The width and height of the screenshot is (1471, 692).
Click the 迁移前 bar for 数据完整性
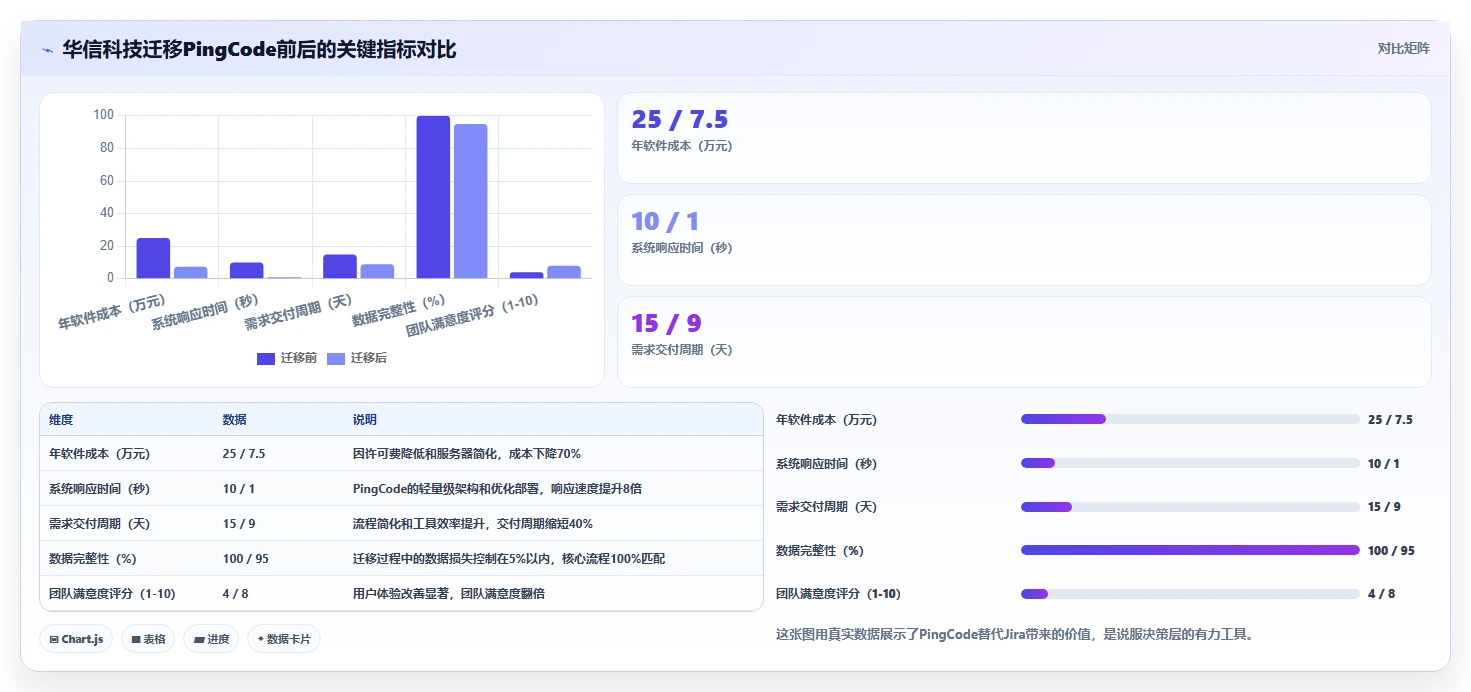click(x=433, y=197)
